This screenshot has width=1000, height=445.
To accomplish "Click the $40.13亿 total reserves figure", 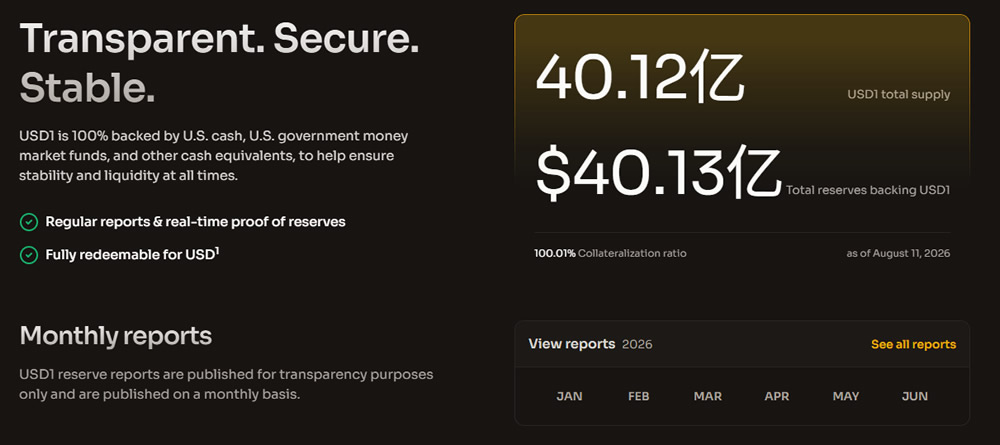I will (x=658, y=173).
